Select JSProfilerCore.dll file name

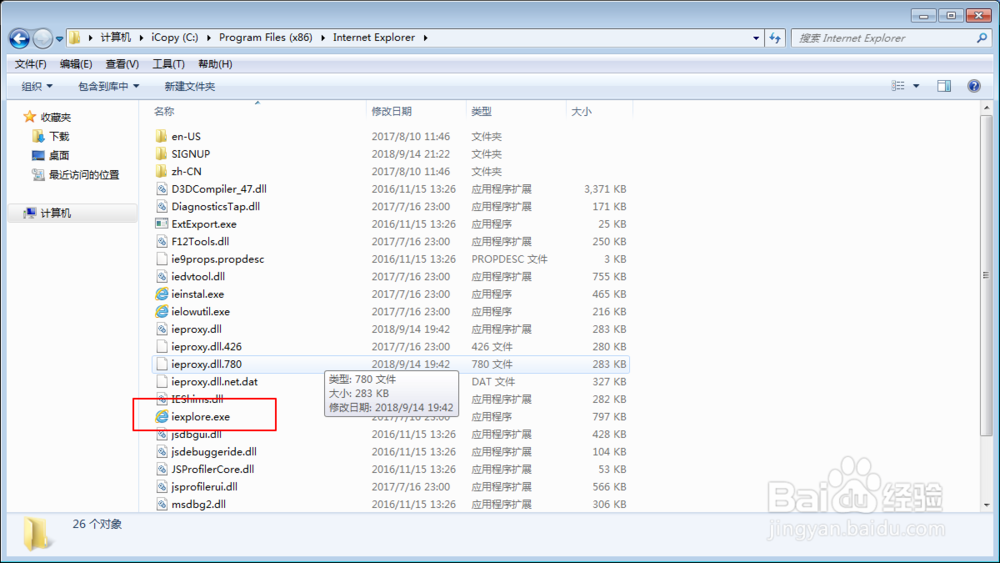212,469
